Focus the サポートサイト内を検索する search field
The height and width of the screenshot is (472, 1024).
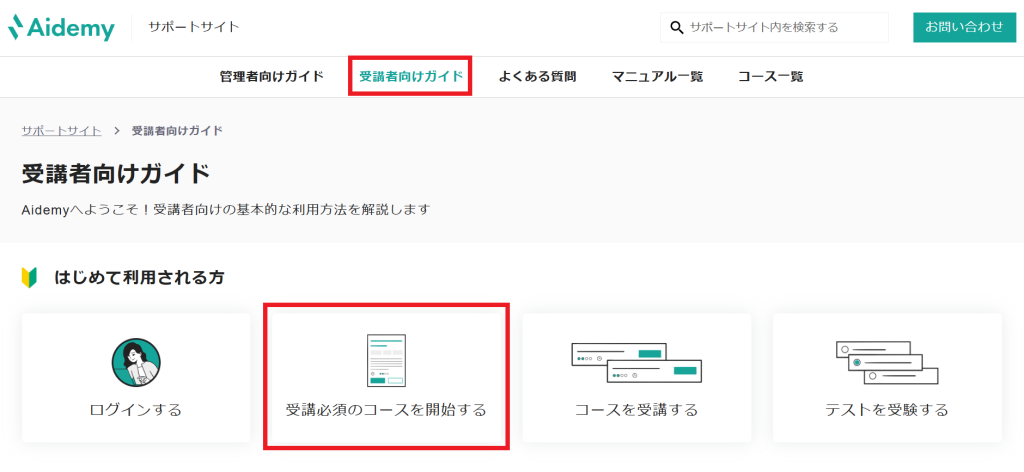[785, 27]
